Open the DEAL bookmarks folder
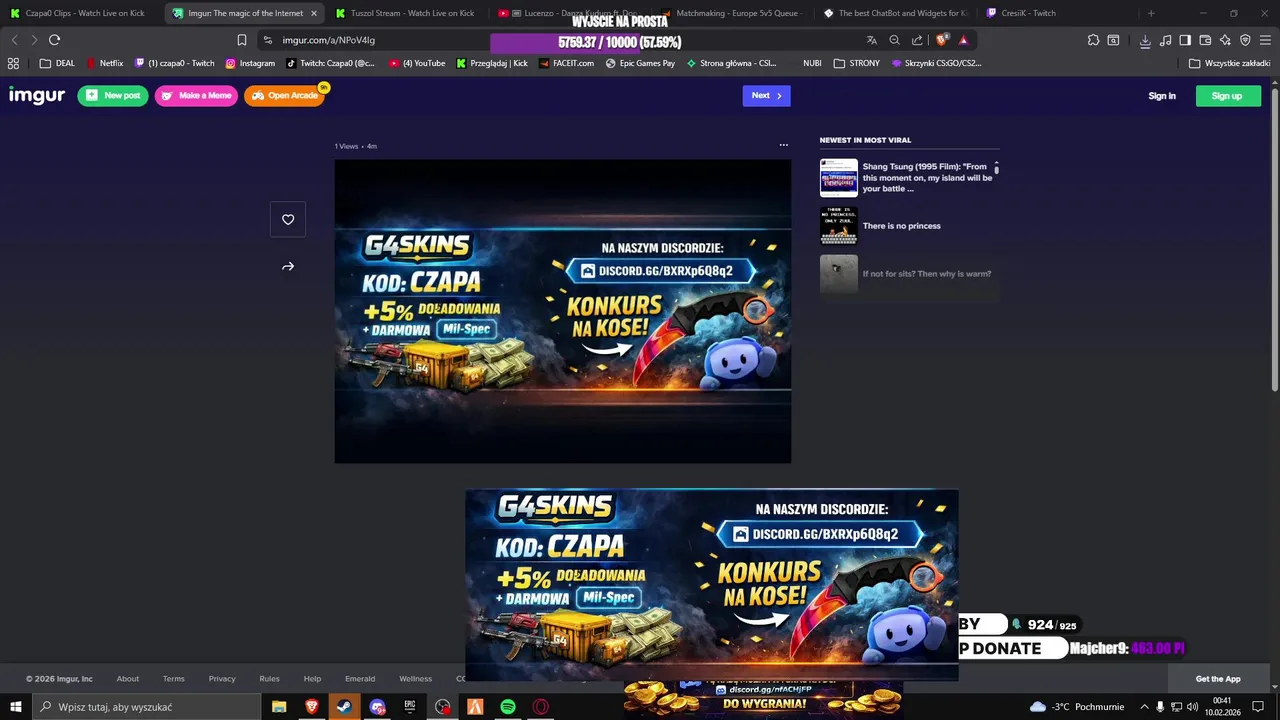1280x720 pixels. point(57,63)
